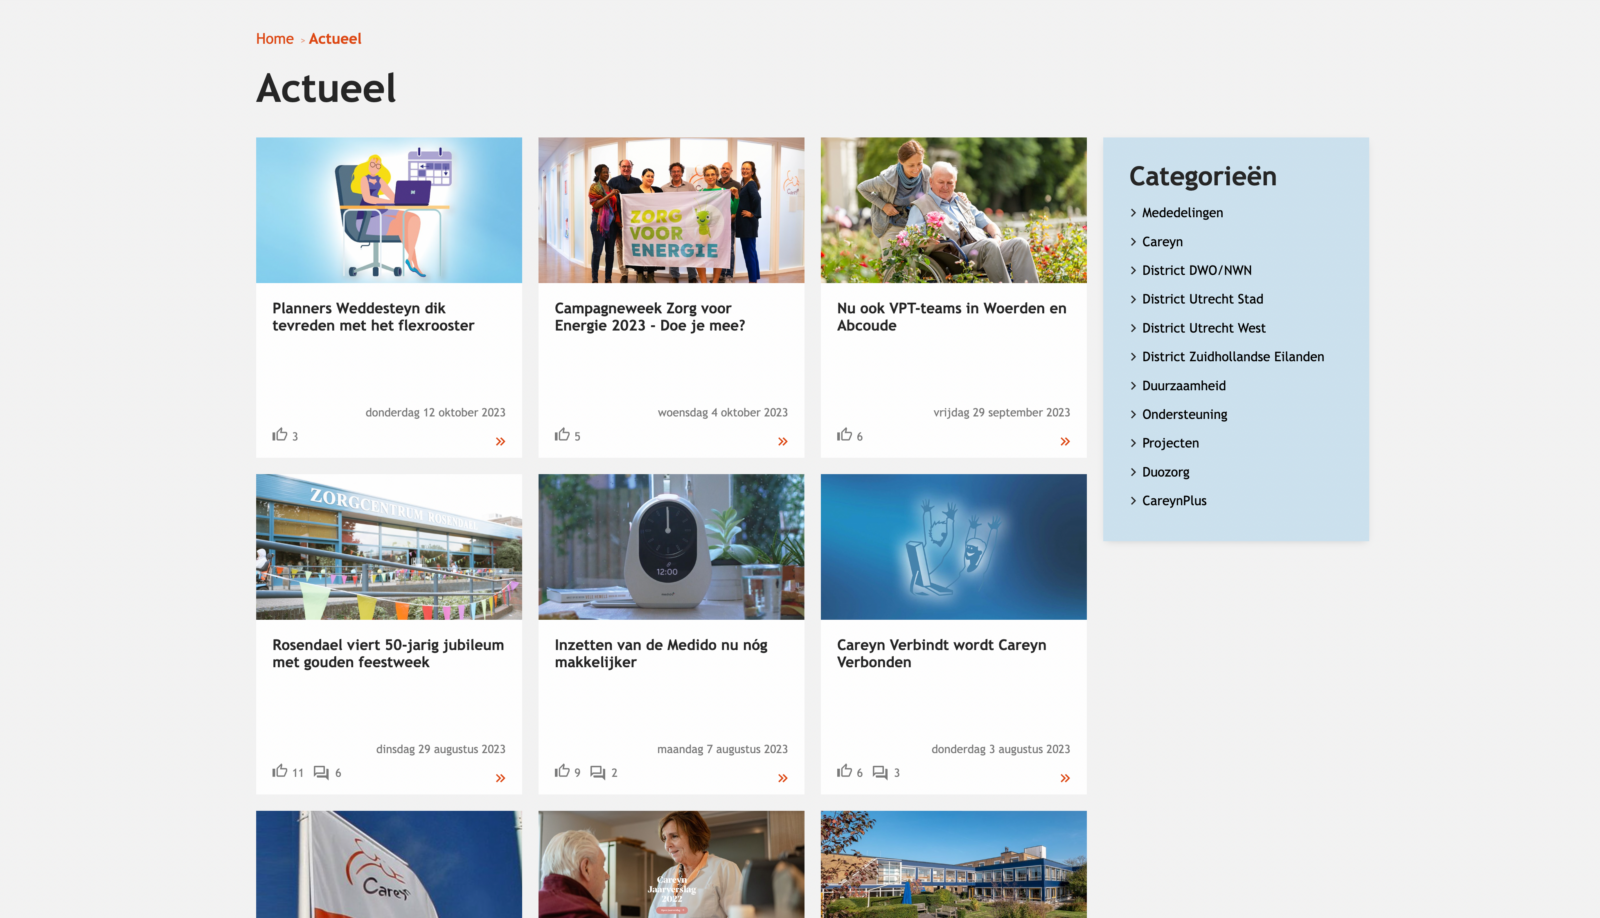Click read-more arrows on Careyn Verbindt card

point(1065,778)
